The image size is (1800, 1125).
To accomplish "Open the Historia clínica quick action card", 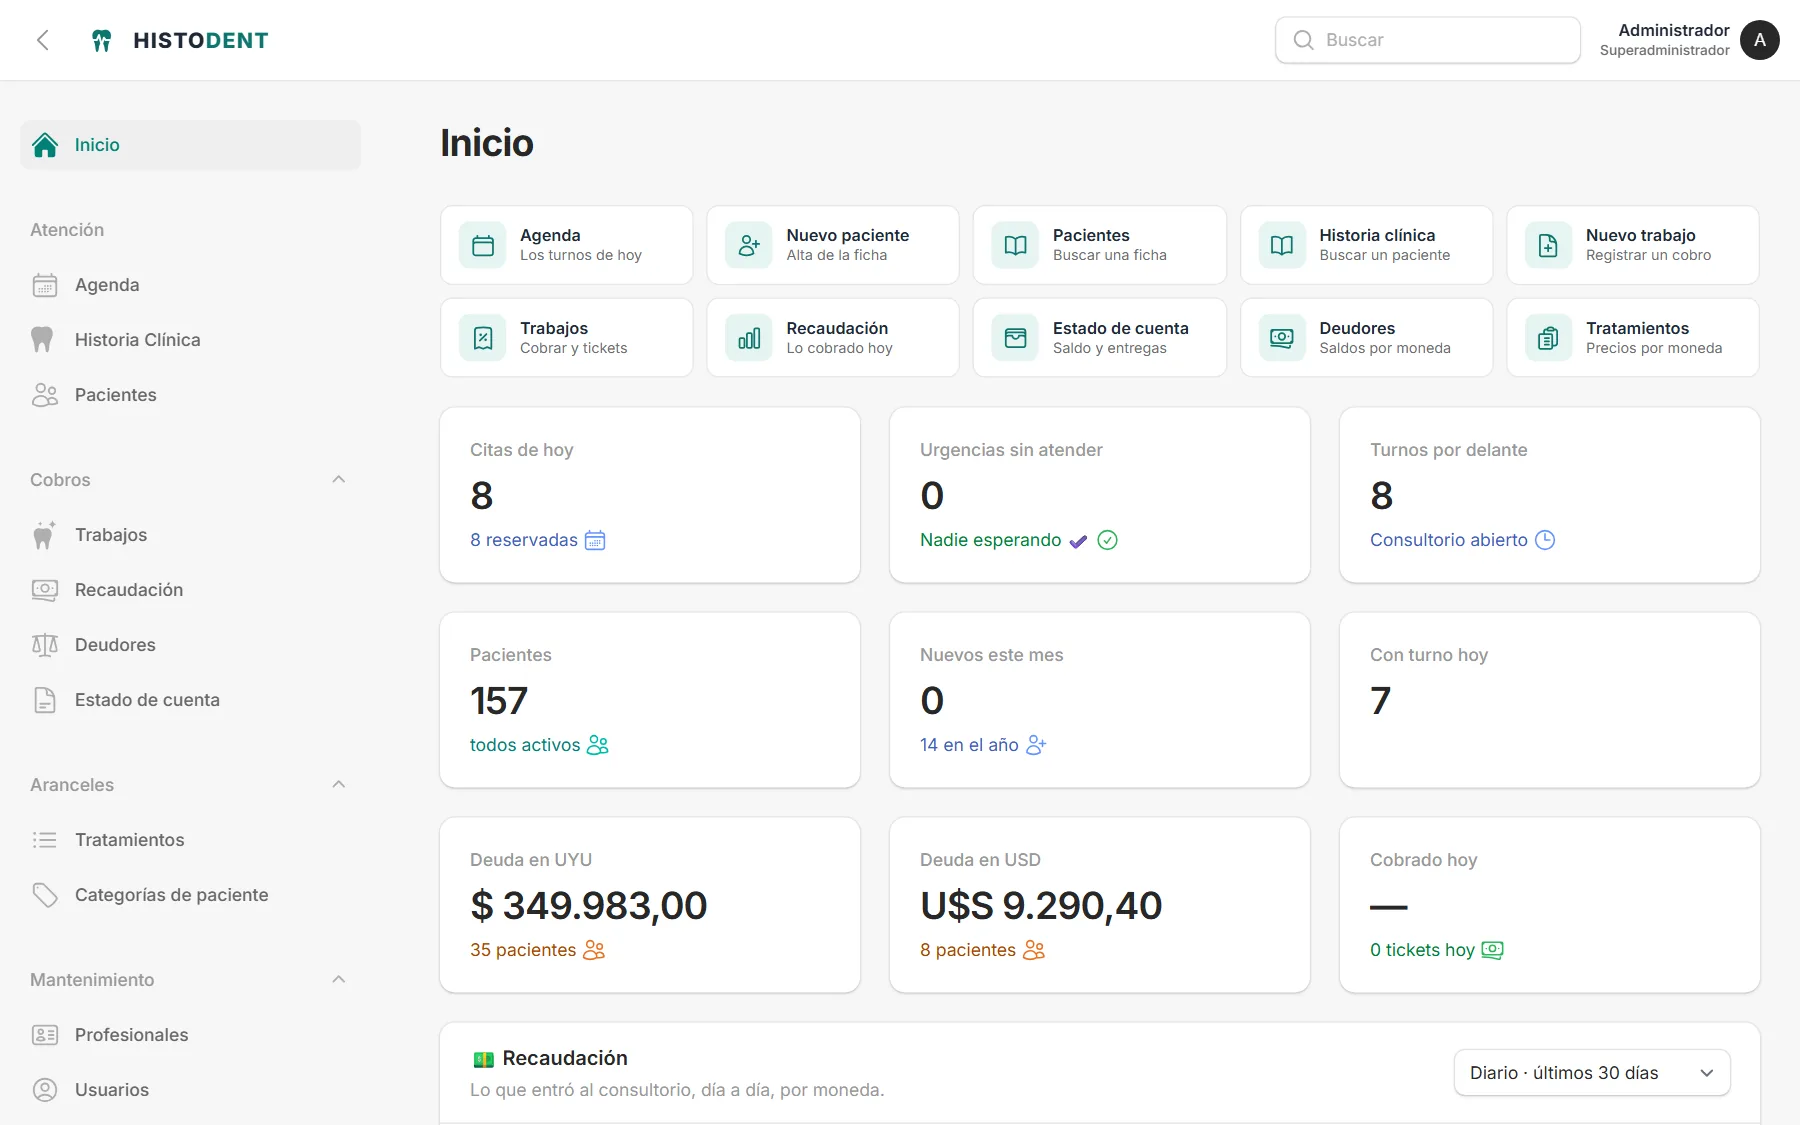I will (x=1366, y=245).
